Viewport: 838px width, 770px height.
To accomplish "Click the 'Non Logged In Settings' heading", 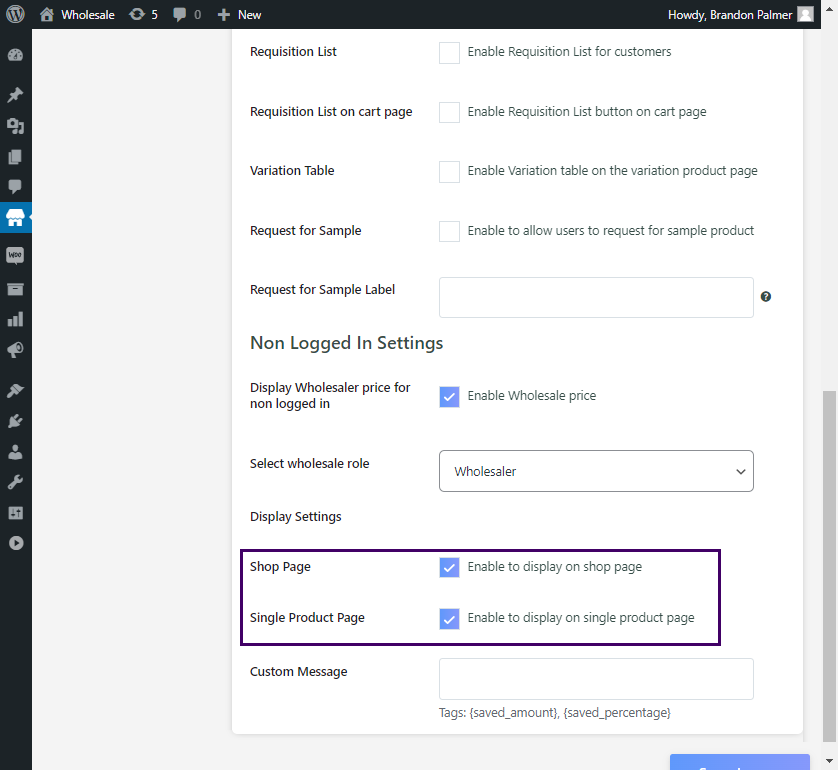I will [346, 343].
